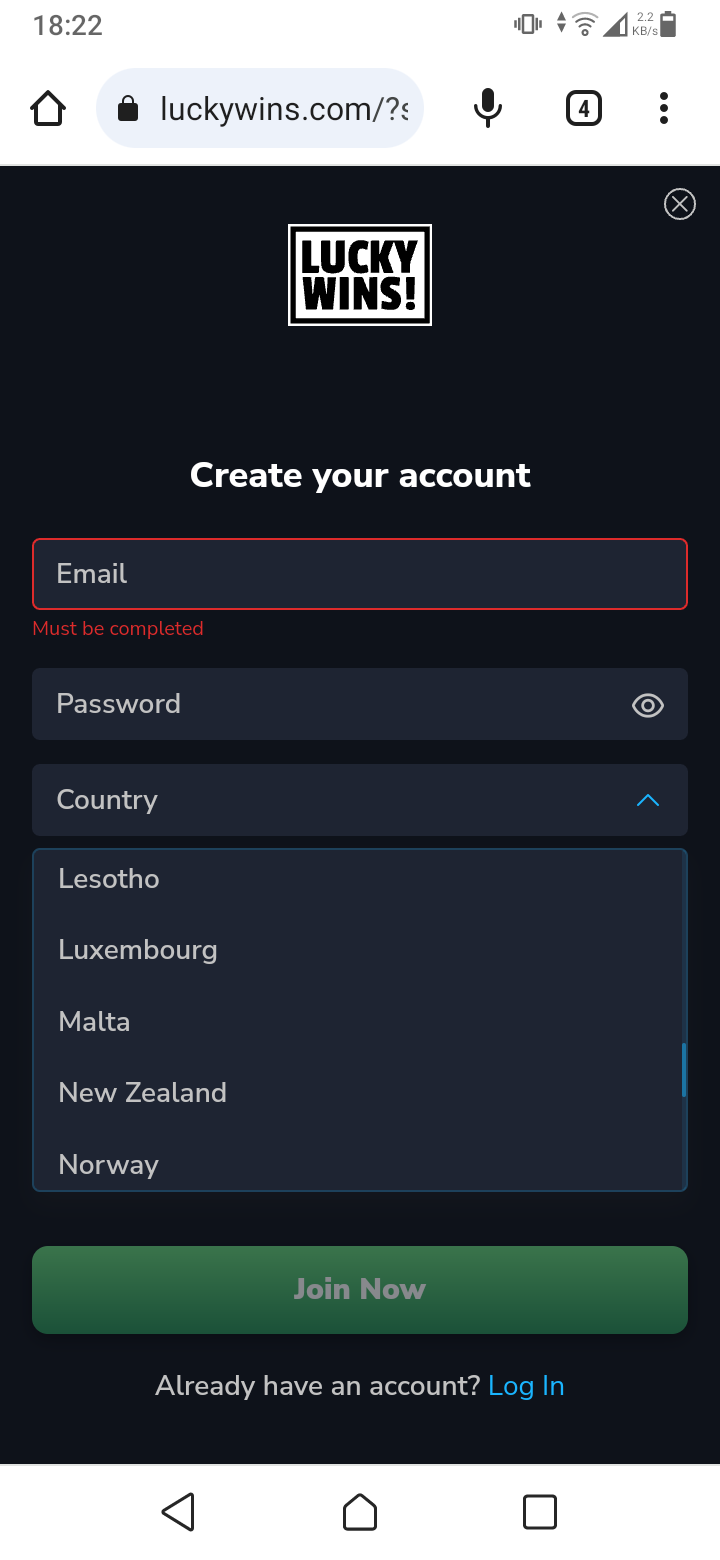720x1560 pixels.
Task: Open the browser three-dot menu
Action: pos(663,108)
